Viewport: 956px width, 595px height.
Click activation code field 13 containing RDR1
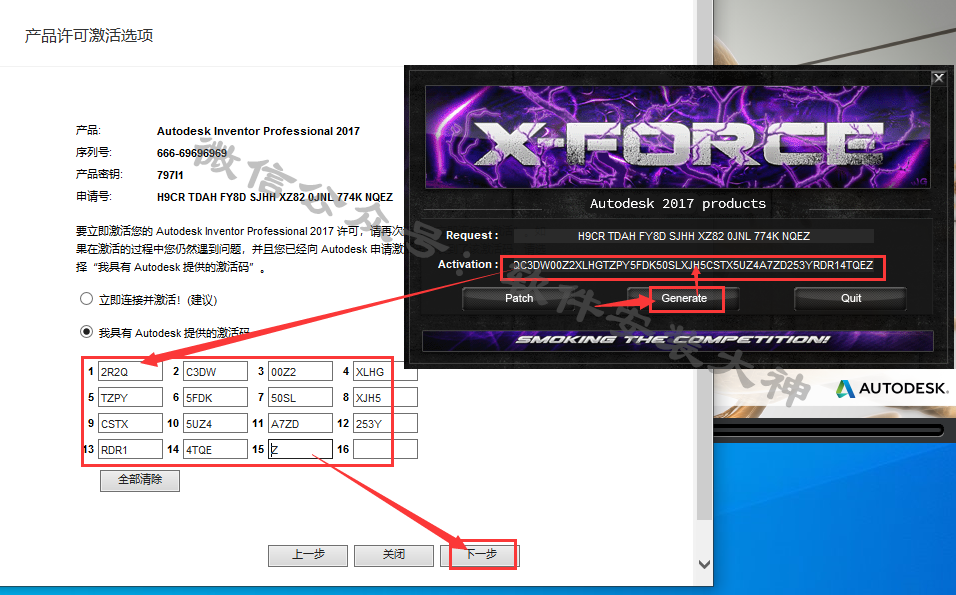point(130,449)
